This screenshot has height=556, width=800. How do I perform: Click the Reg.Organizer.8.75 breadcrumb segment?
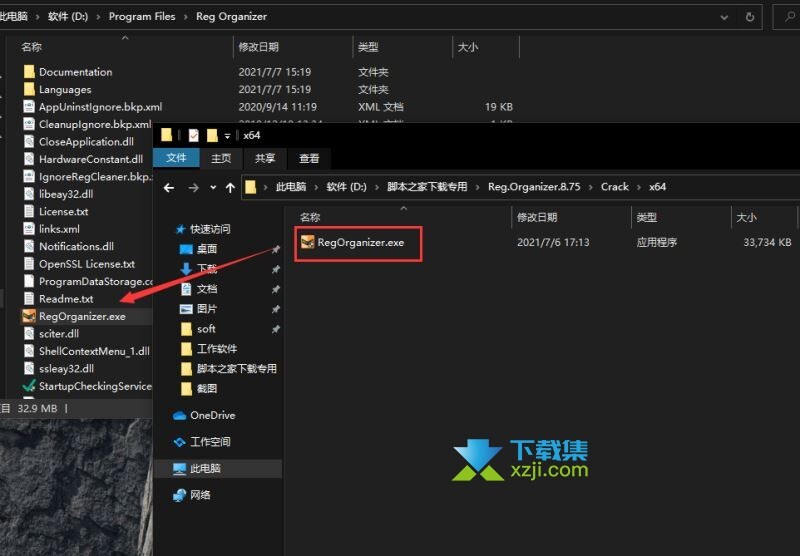[x=534, y=187]
